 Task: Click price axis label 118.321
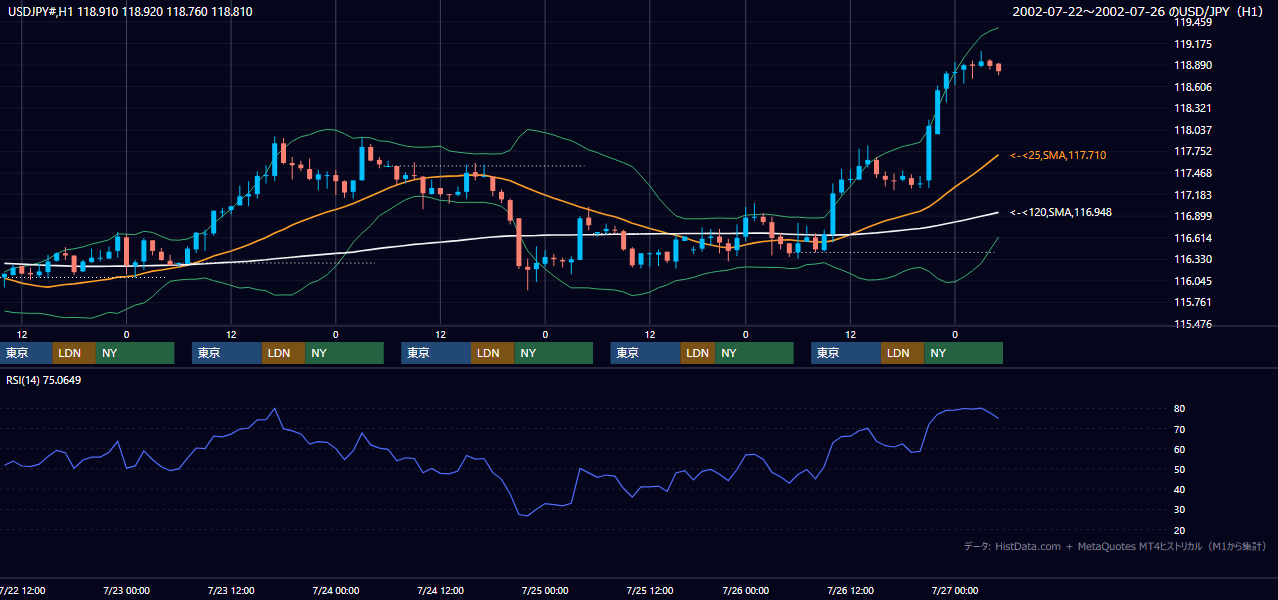1193,108
